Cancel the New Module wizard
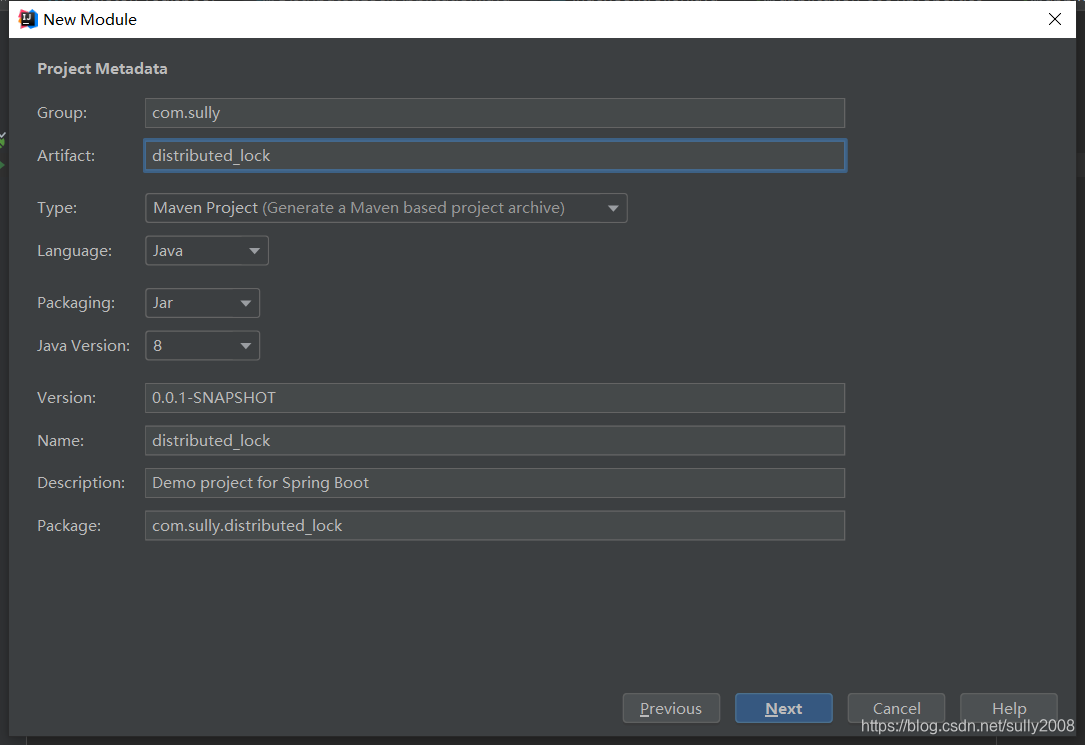1085x745 pixels. 896,708
